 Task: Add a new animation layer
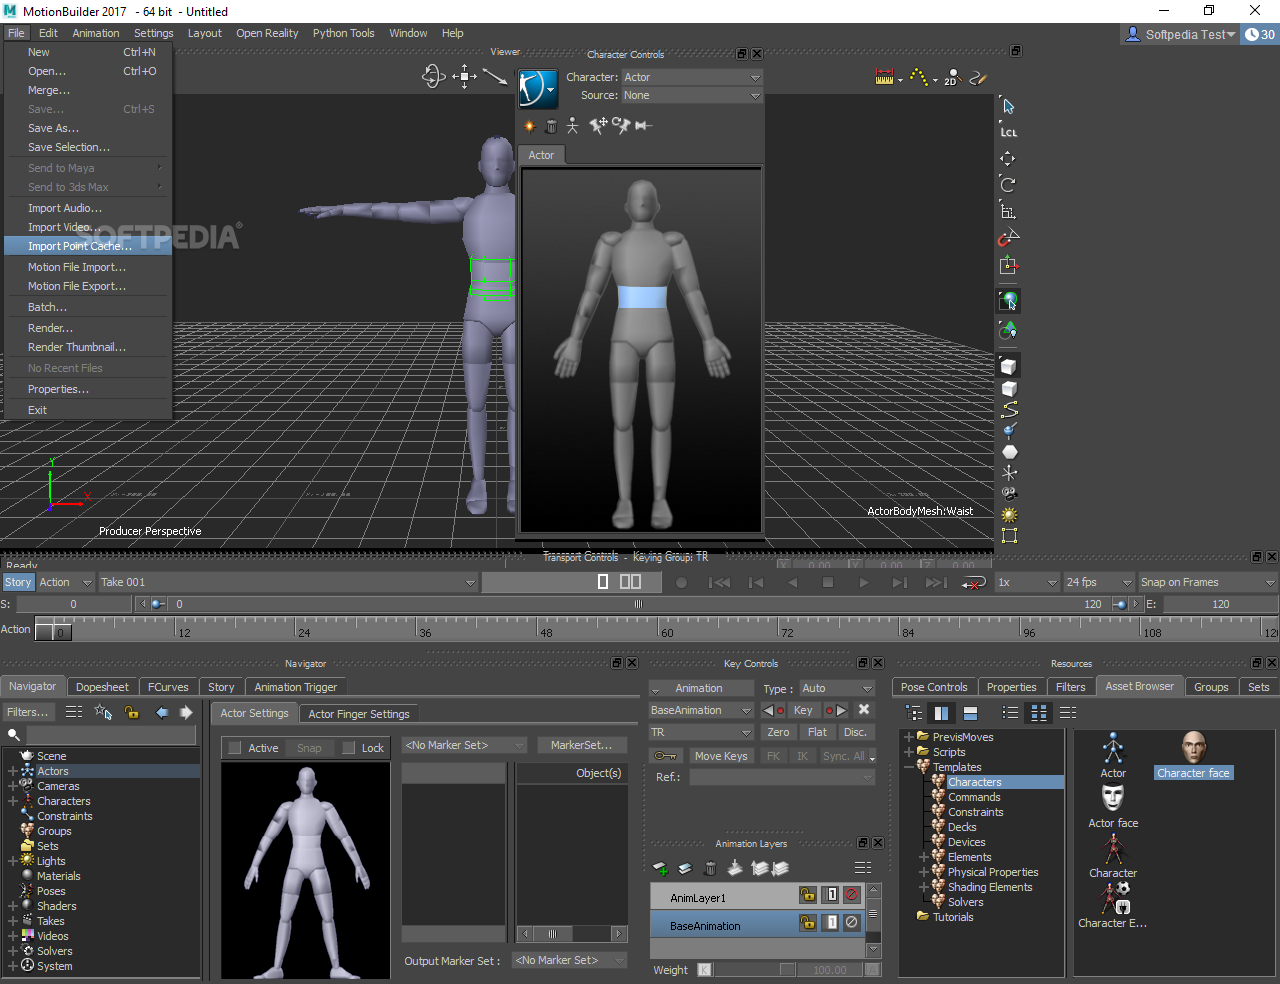click(x=660, y=868)
